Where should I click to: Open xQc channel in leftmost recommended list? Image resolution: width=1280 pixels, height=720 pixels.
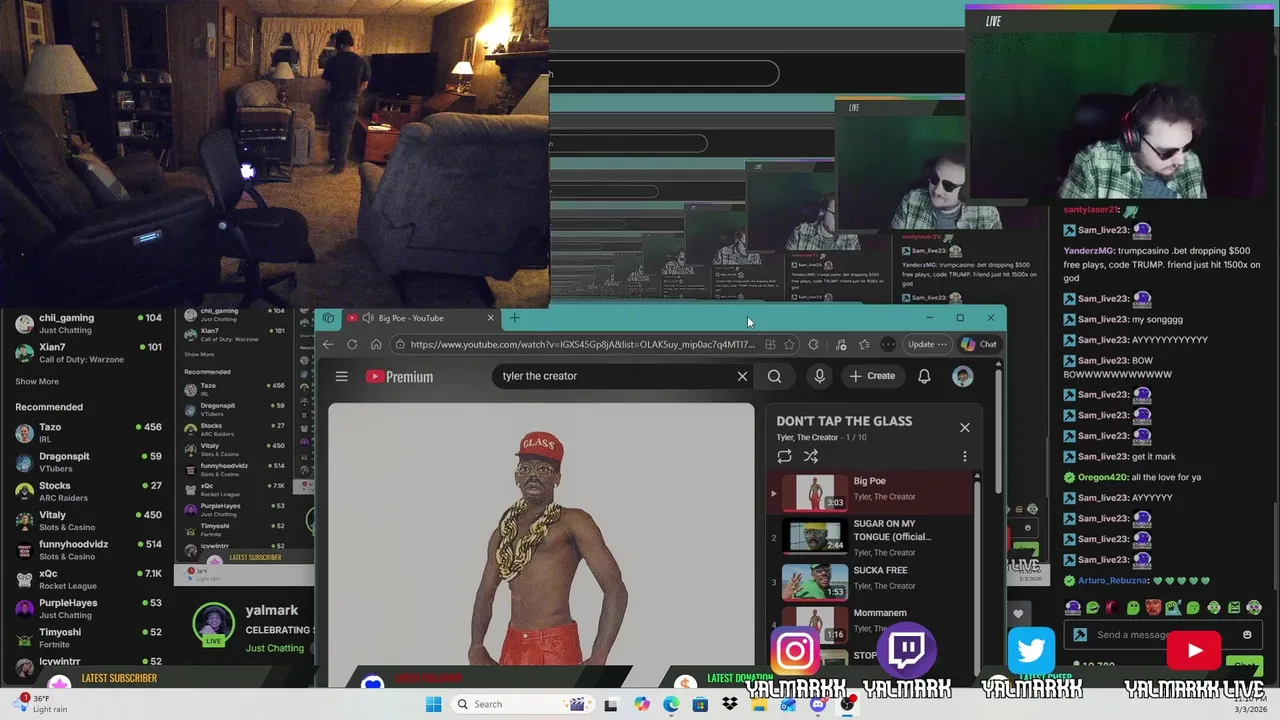click(x=88, y=579)
